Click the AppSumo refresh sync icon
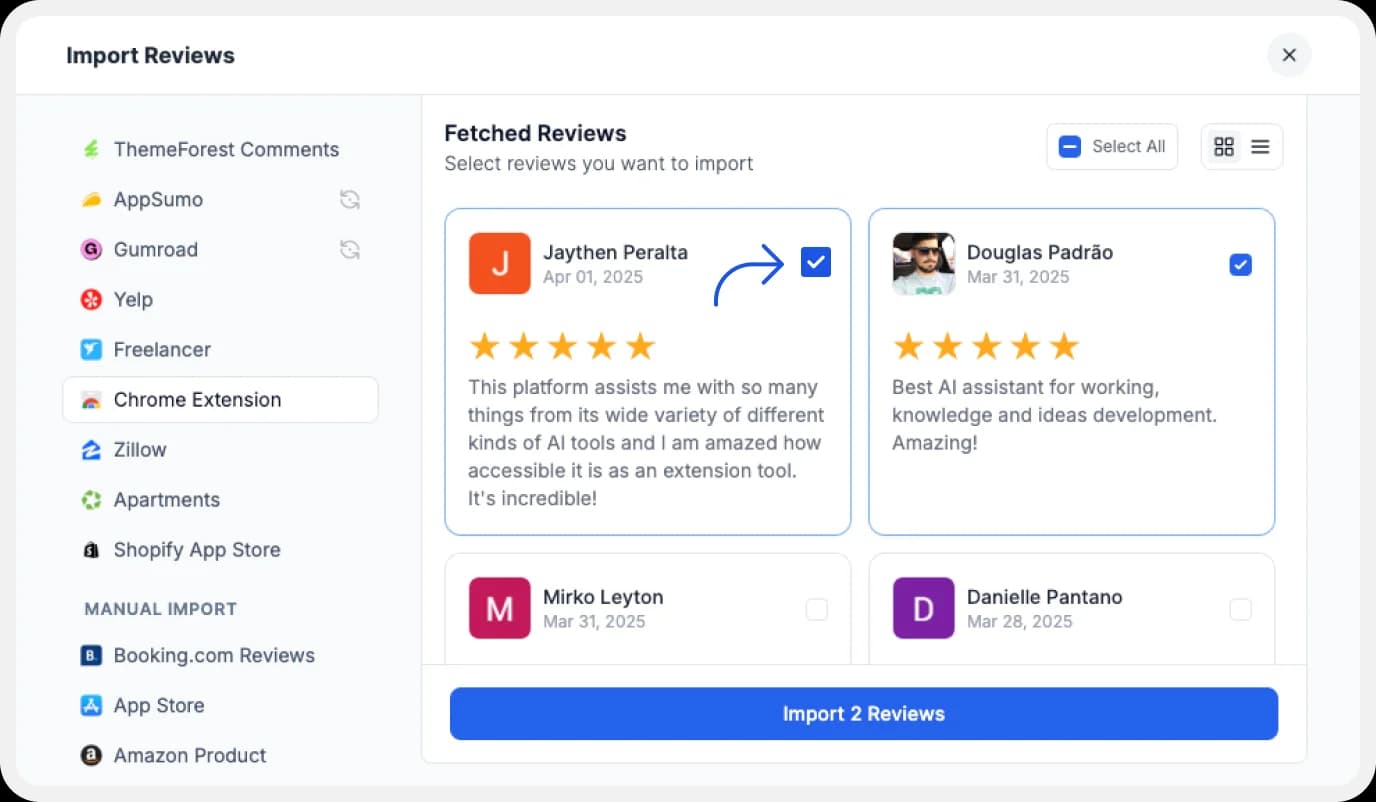Image resolution: width=1376 pixels, height=802 pixels. click(349, 199)
